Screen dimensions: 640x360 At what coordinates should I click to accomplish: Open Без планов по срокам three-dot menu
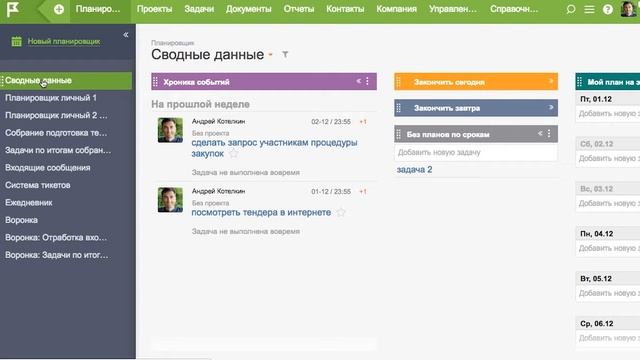tap(549, 133)
